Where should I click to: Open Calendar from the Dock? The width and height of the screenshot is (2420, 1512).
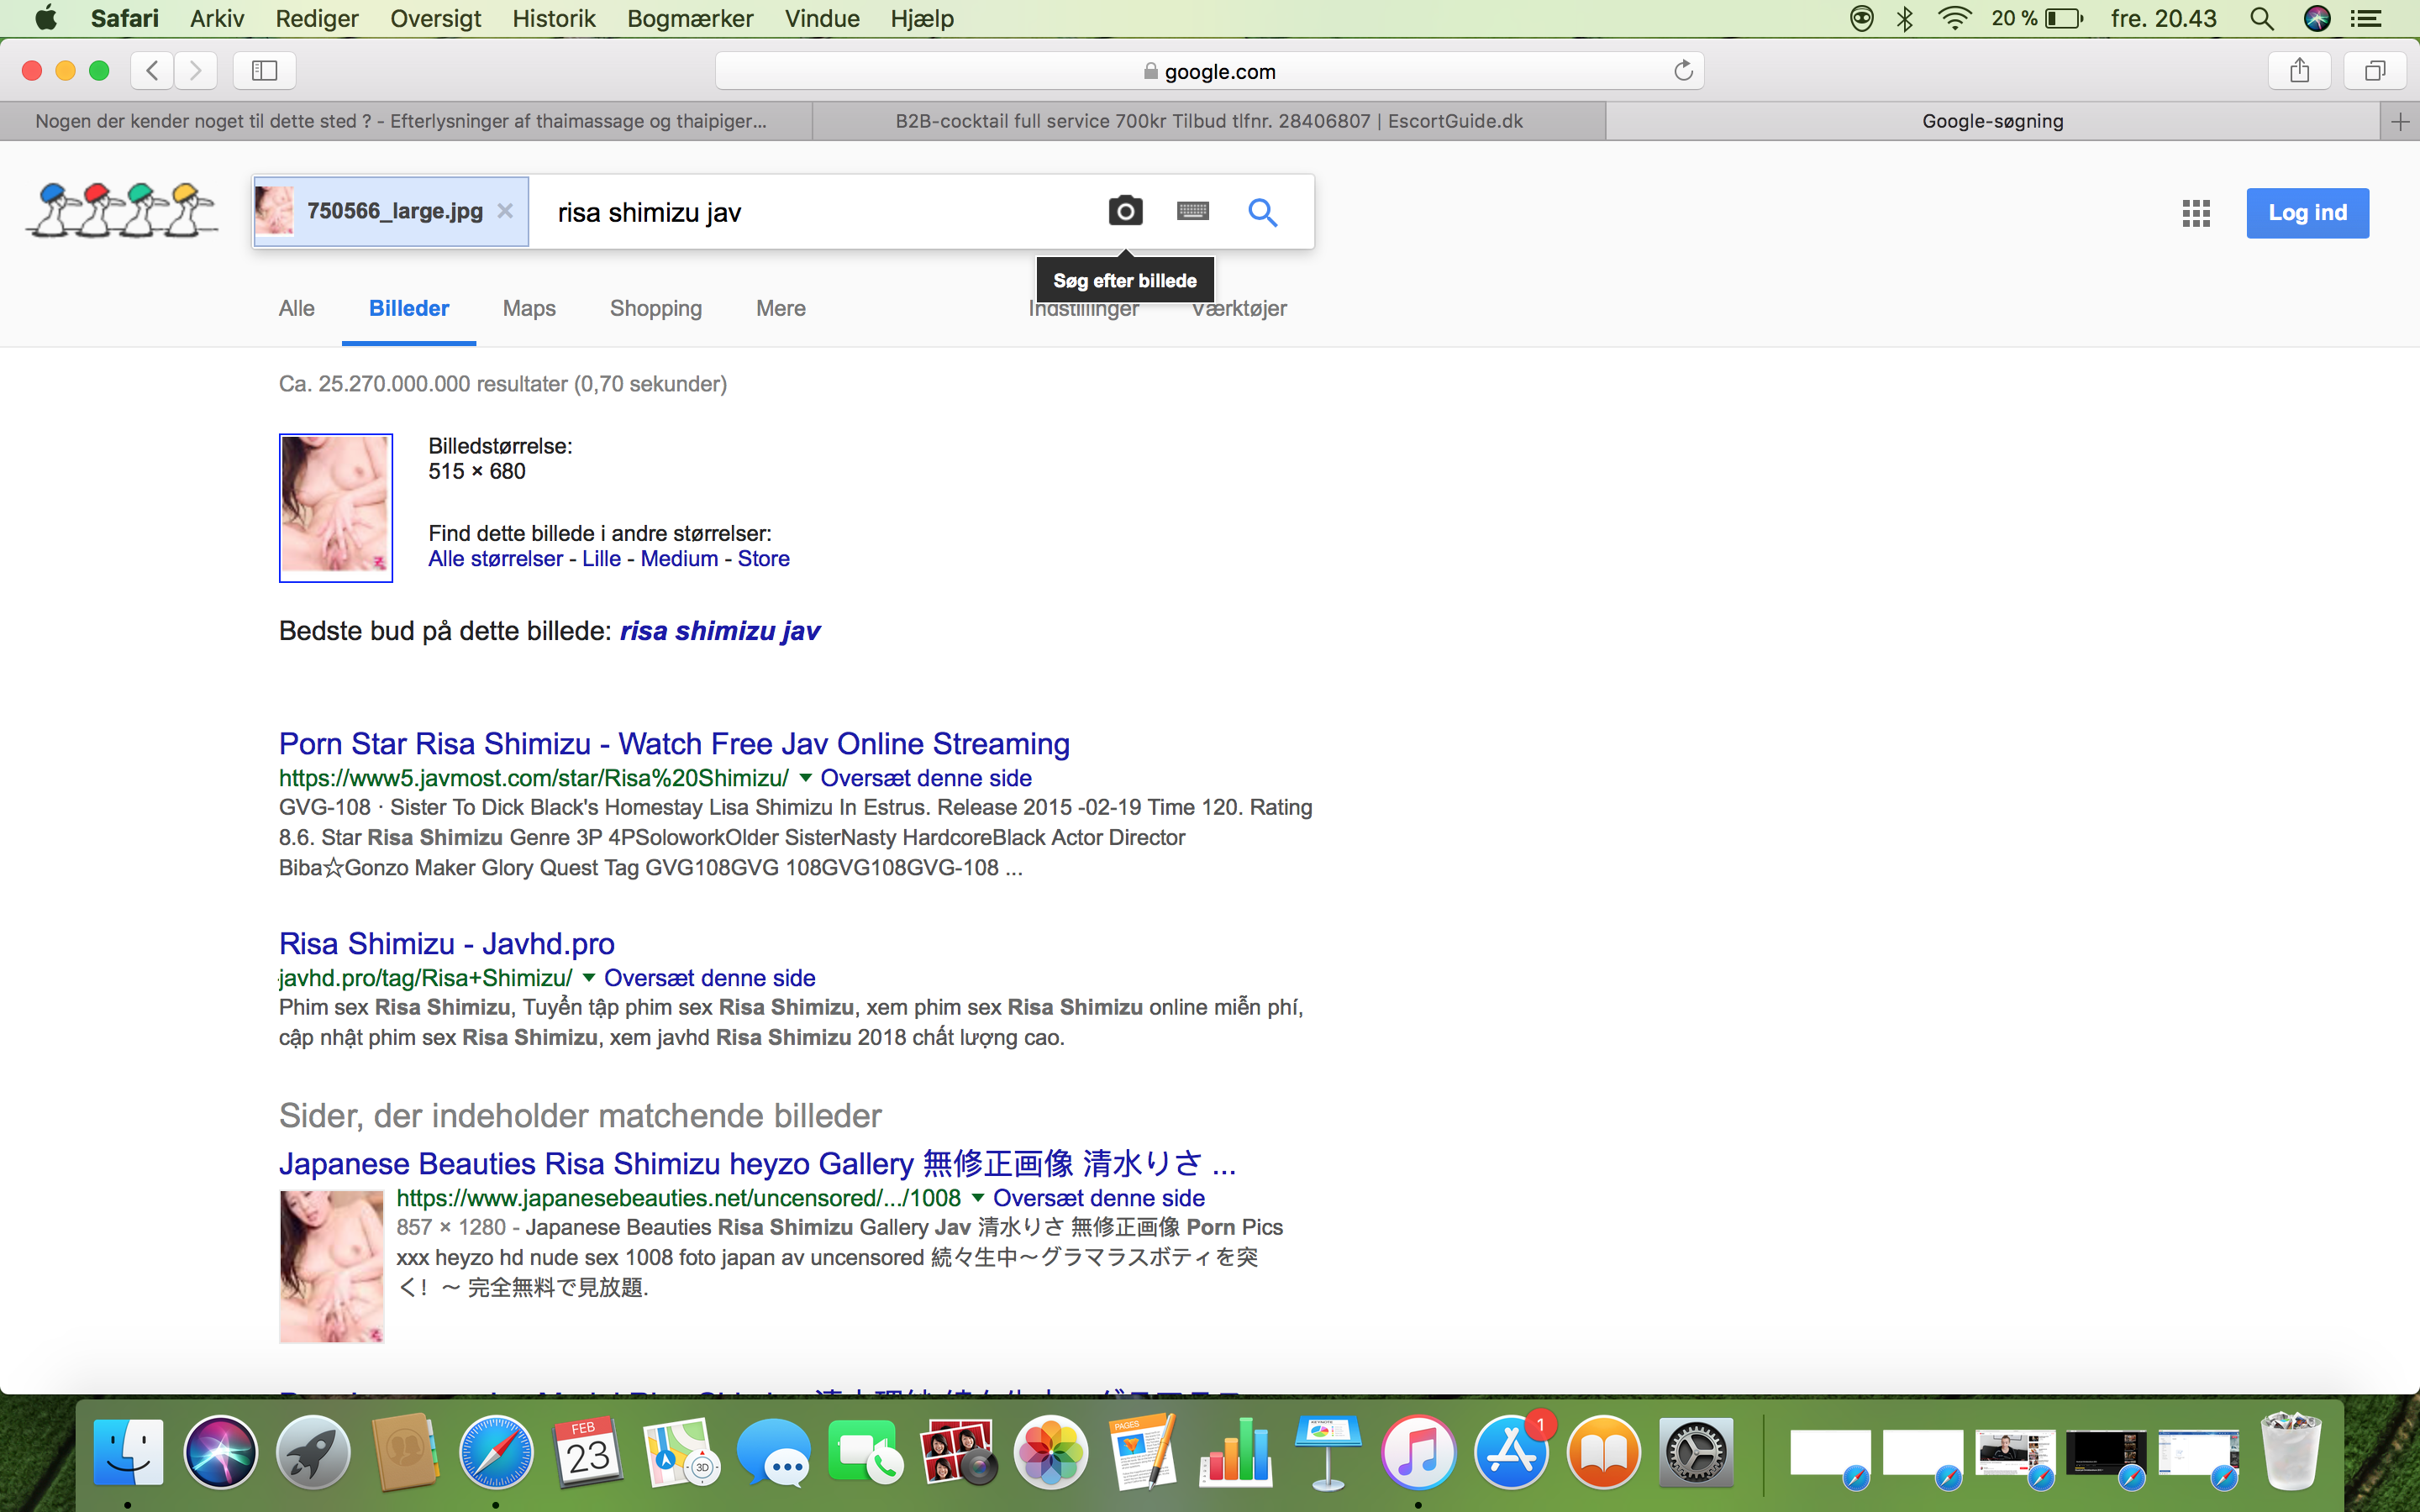click(x=588, y=1452)
